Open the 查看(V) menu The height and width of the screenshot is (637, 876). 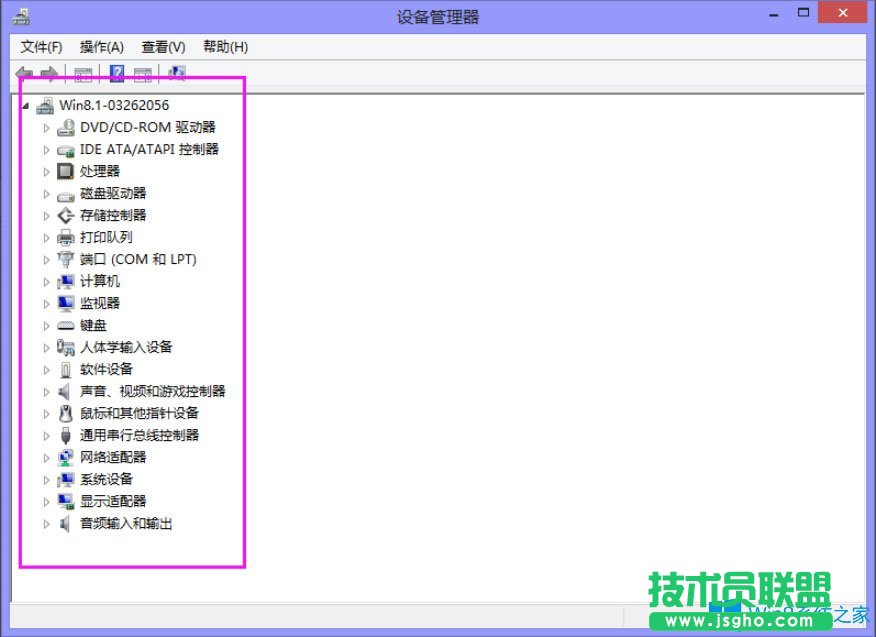click(x=163, y=46)
